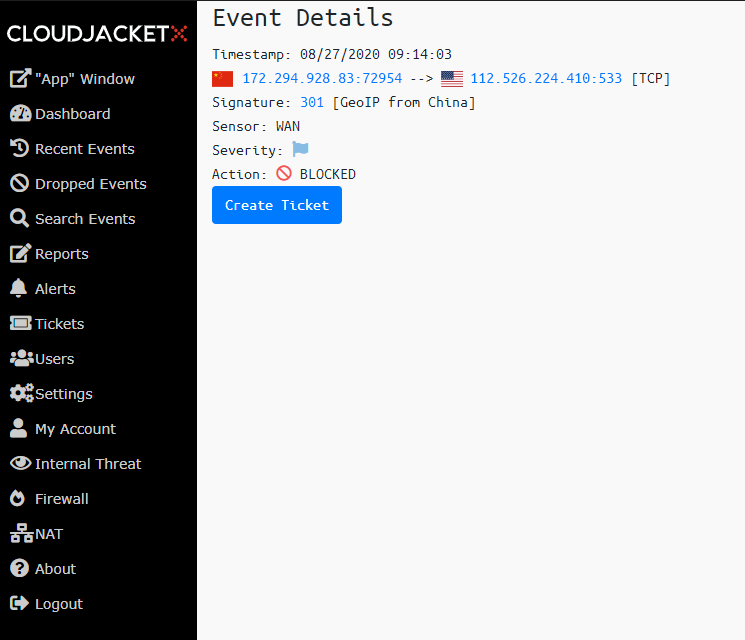Click the My Account person icon
The height and width of the screenshot is (640, 745).
pyautogui.click(x=19, y=428)
